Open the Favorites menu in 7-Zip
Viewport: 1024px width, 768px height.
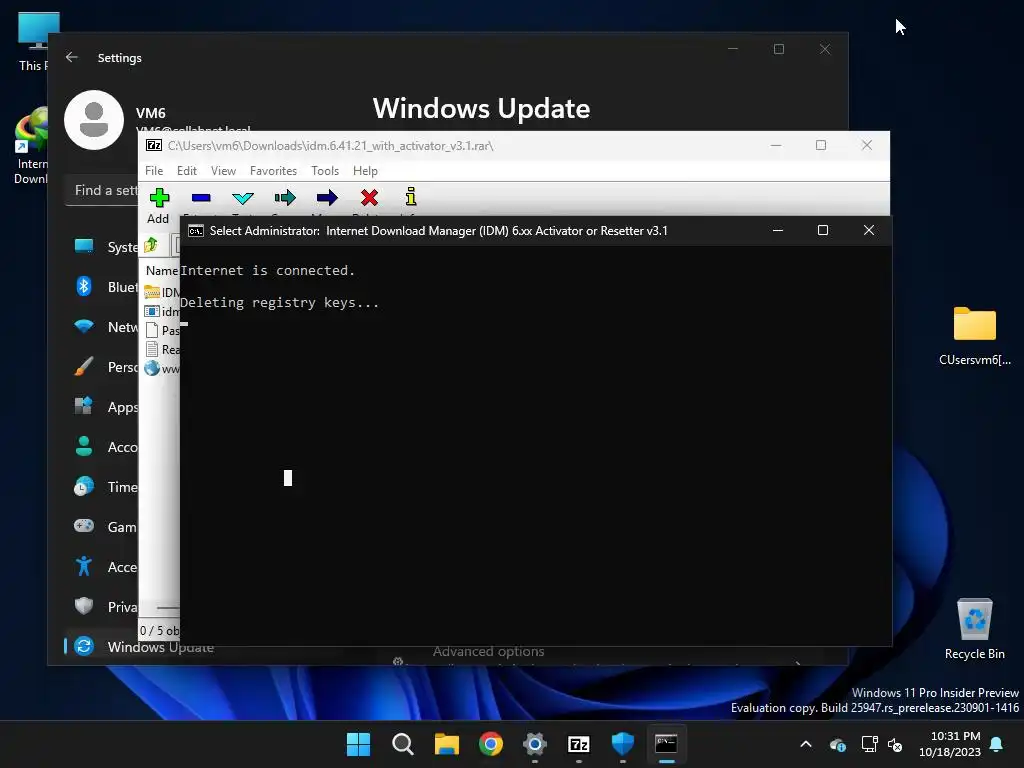273,170
